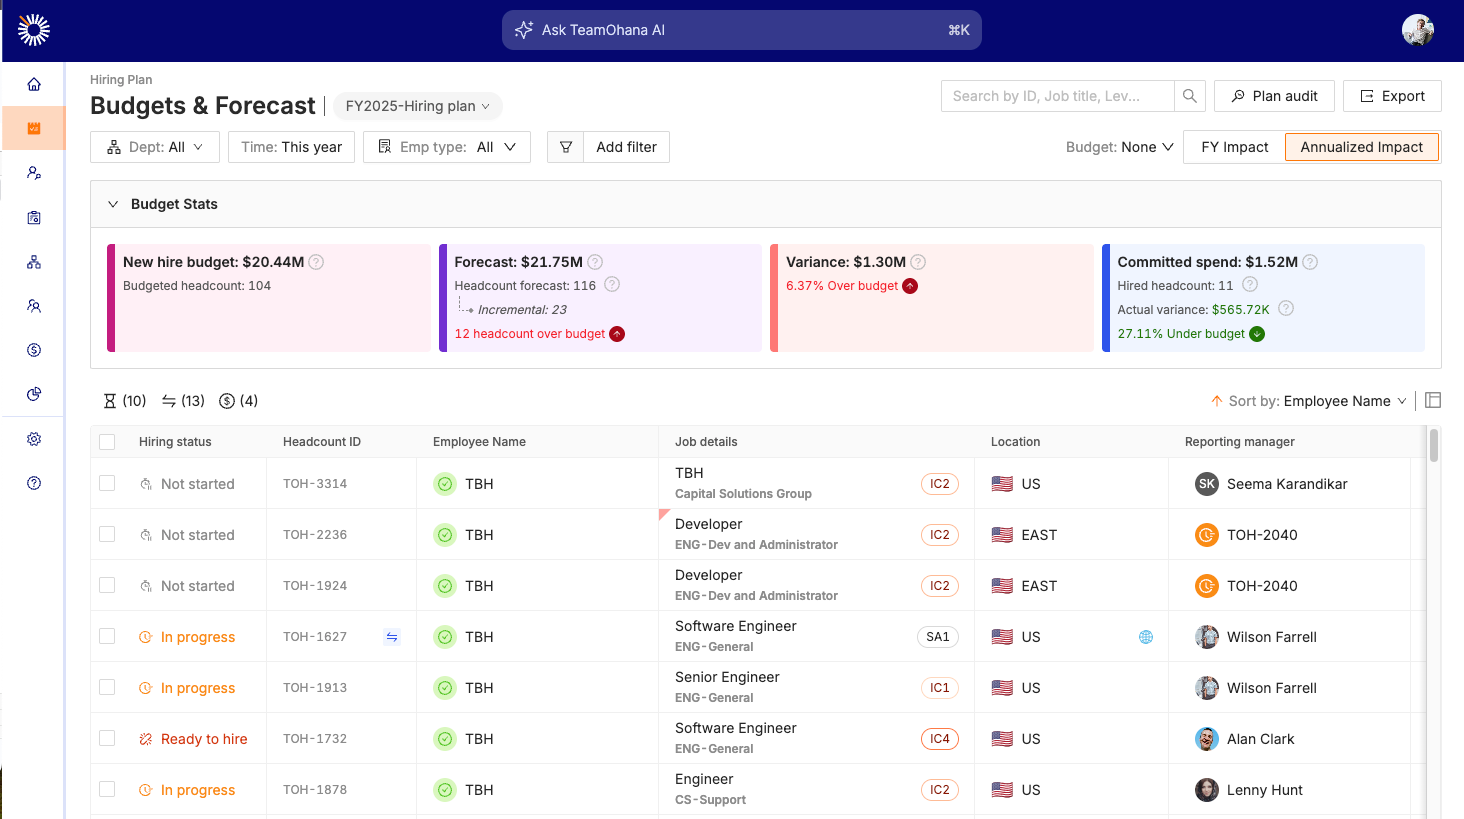Screen dimensions: 1464x819
Task: Open the compensation dollar icon in the sidebar
Action: (33, 350)
